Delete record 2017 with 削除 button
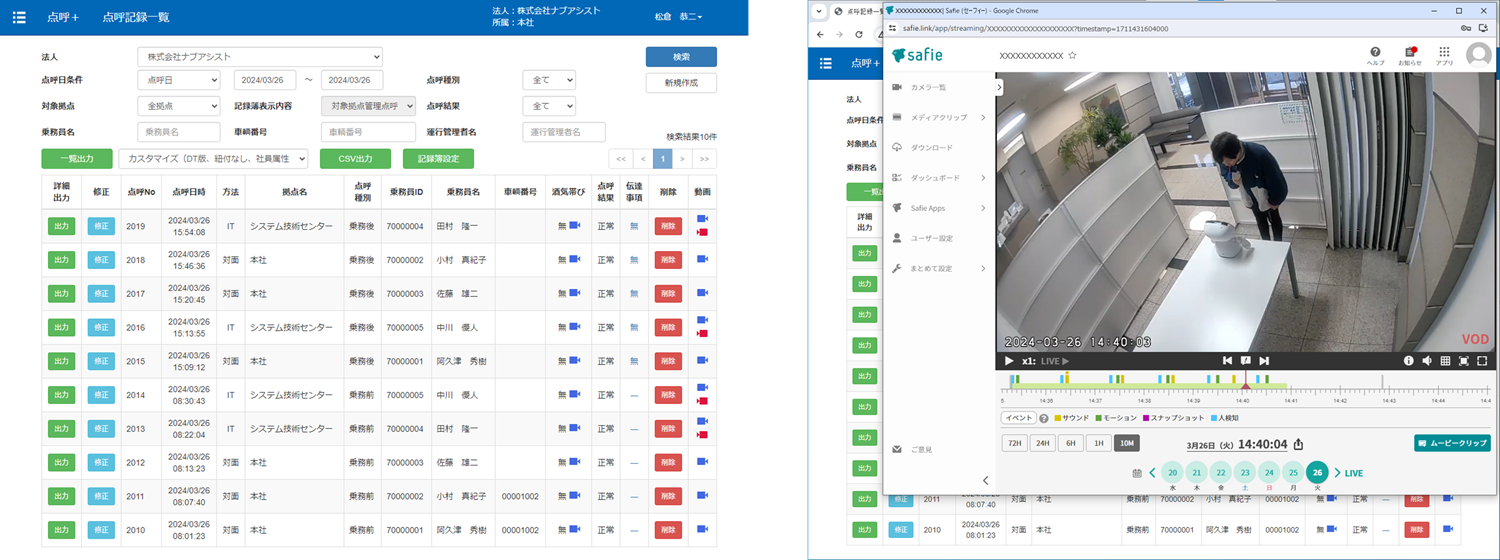Screen dimensions: 1500x560 pos(668,294)
